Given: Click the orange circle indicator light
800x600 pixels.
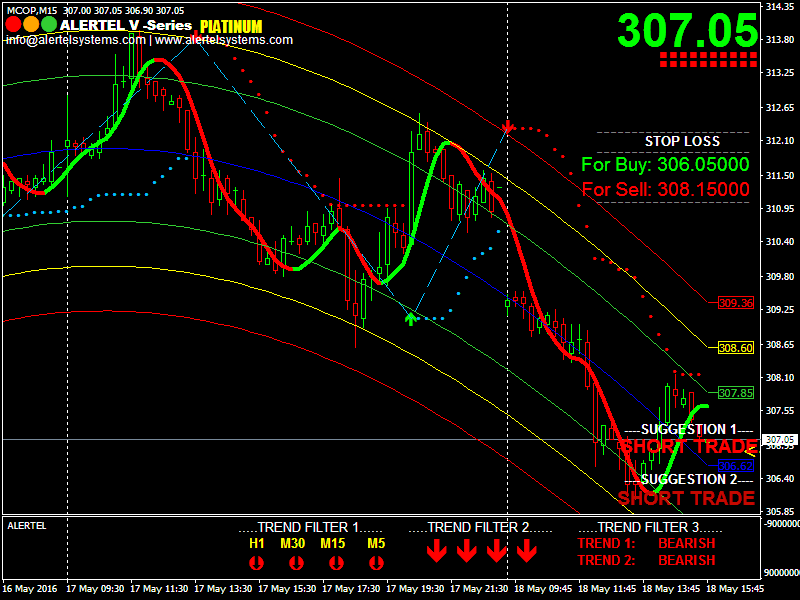Looking at the screenshot, I should click(31, 24).
